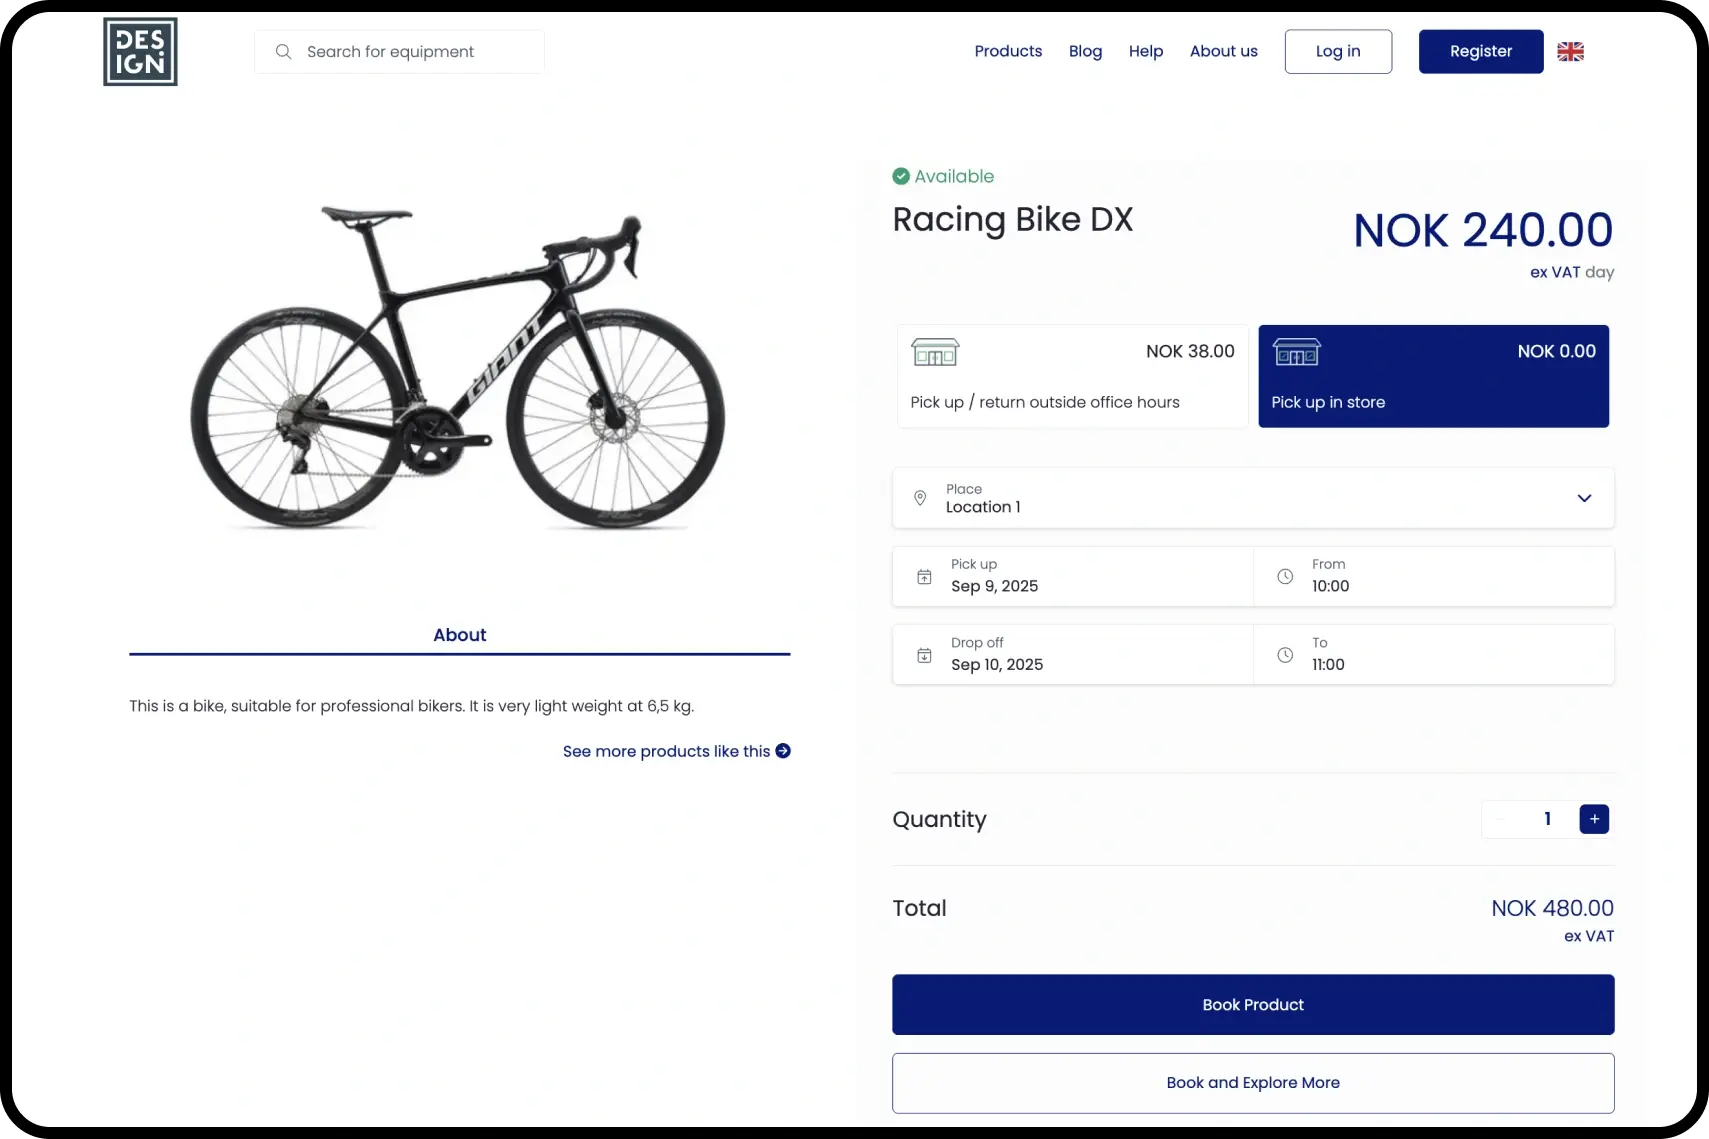The height and width of the screenshot is (1139, 1709).
Task: Click arrow icon beside See more products
Action: (x=783, y=751)
